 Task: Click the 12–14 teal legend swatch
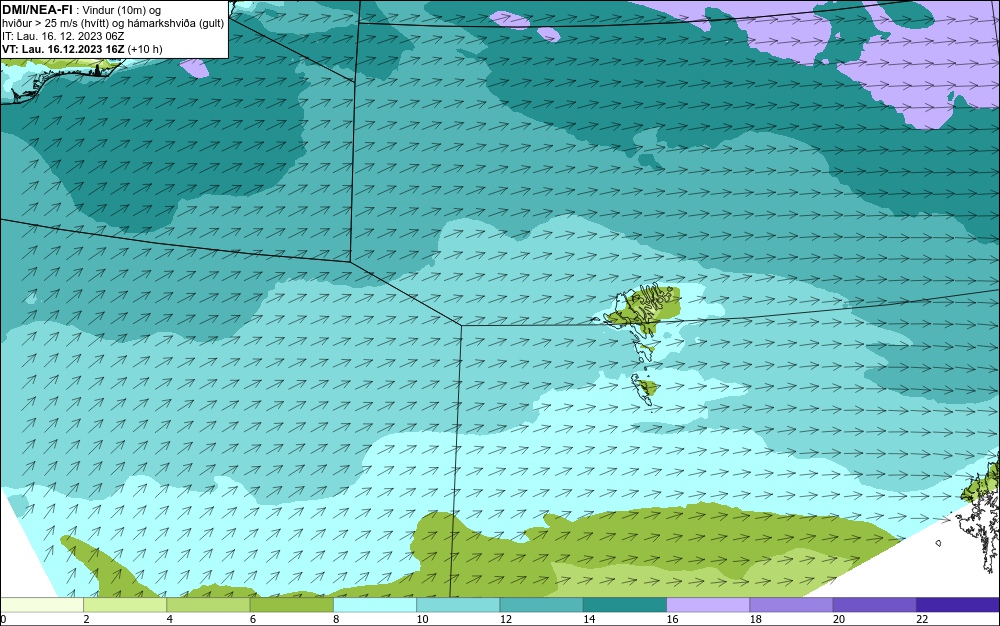[541, 604]
